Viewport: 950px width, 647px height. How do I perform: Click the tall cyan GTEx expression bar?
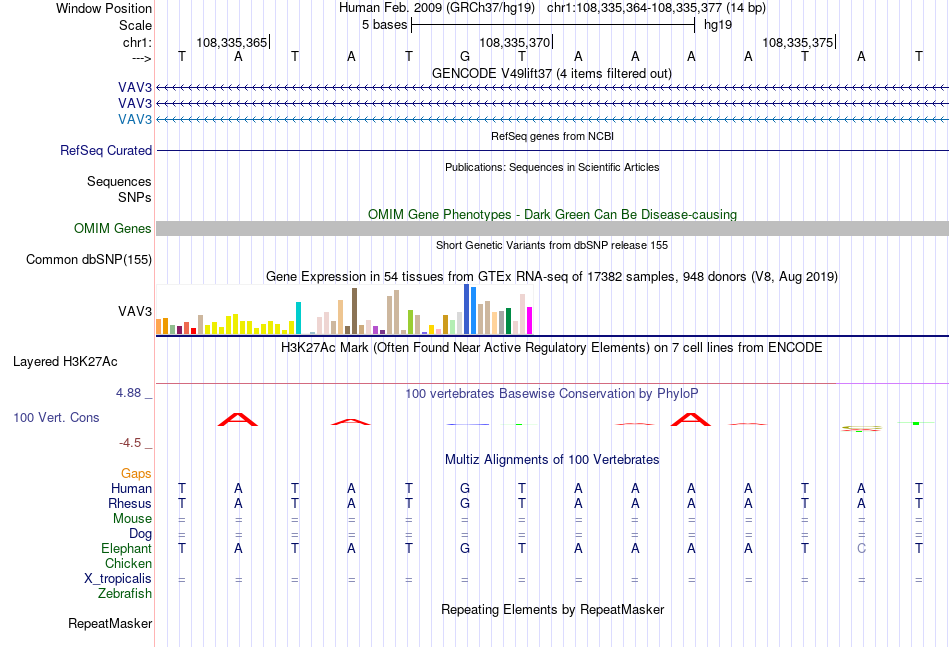click(298, 318)
